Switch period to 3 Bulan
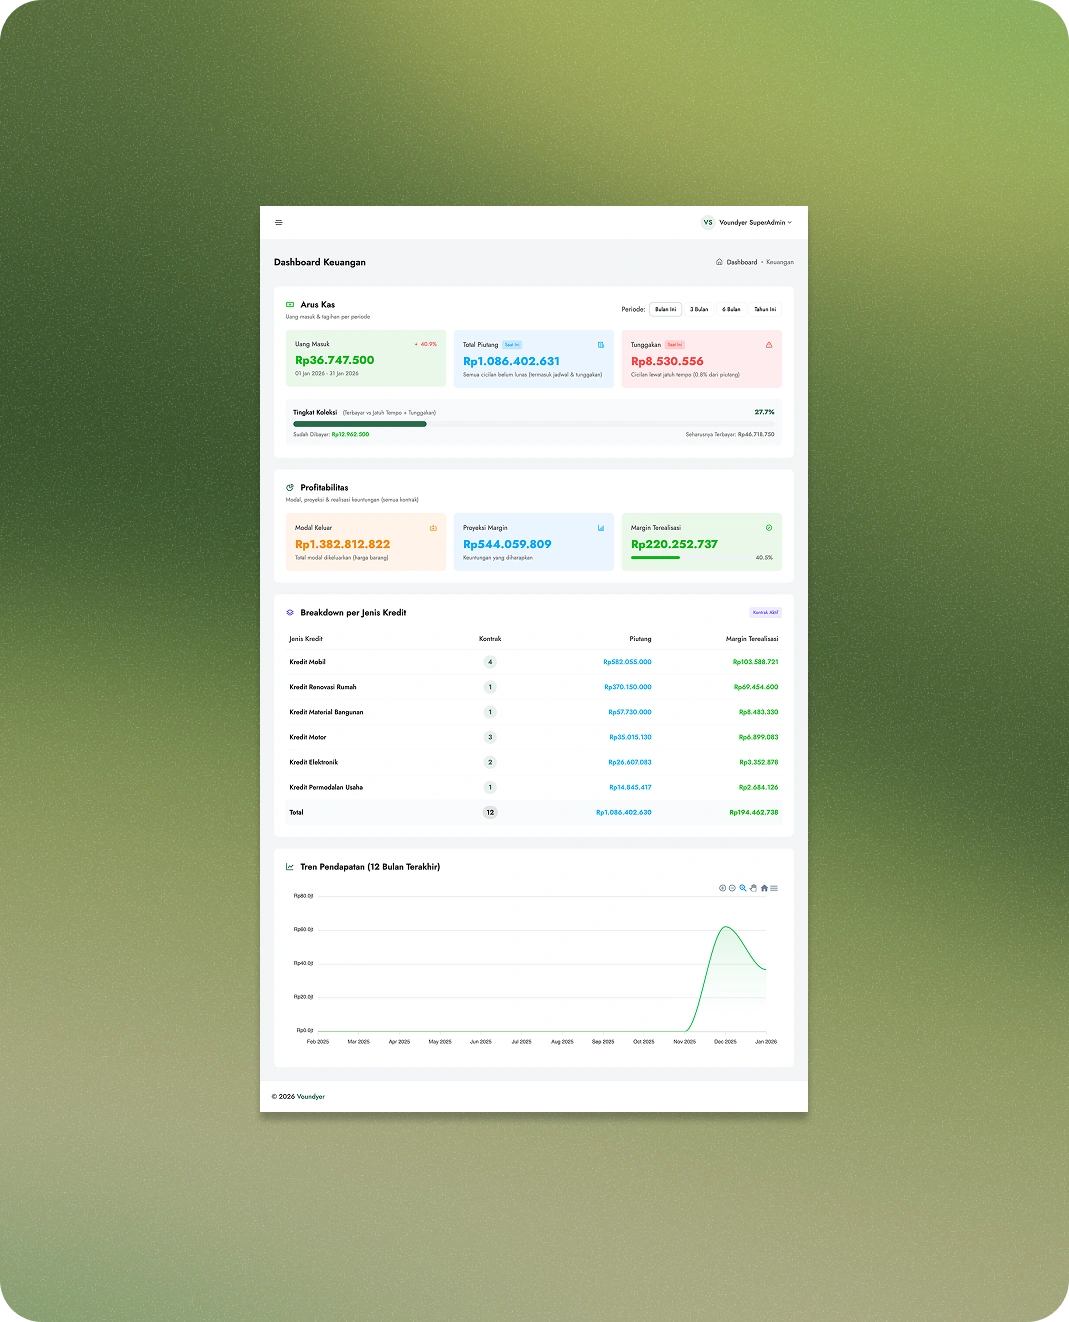This screenshot has width=1069, height=1322. pos(699,310)
